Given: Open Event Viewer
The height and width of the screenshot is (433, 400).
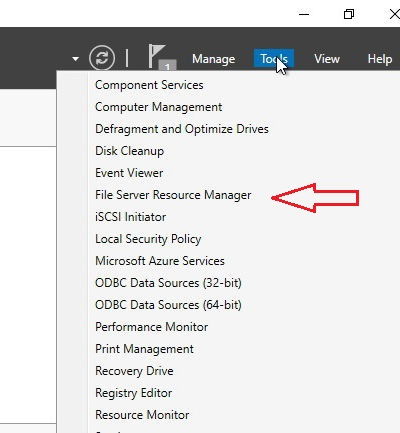Looking at the screenshot, I should point(129,173).
